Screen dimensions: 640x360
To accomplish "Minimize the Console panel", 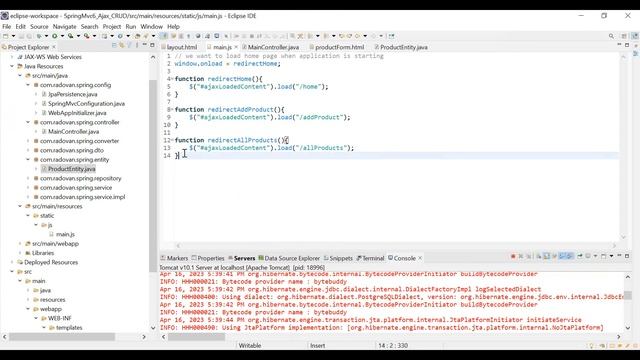I will pos(619,256).
